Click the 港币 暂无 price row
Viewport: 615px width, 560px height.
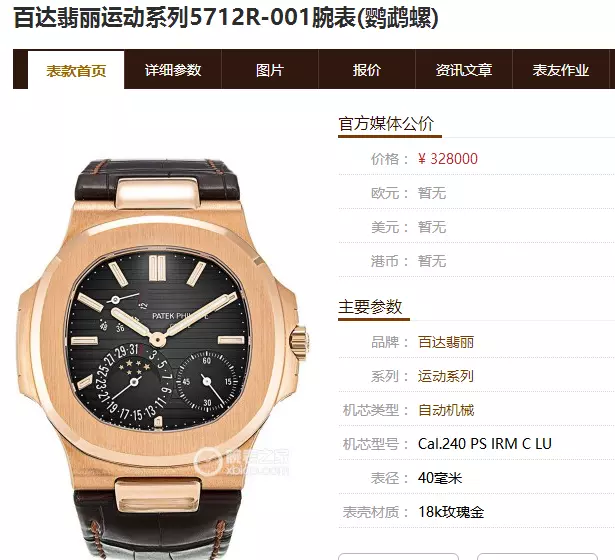pos(477,261)
